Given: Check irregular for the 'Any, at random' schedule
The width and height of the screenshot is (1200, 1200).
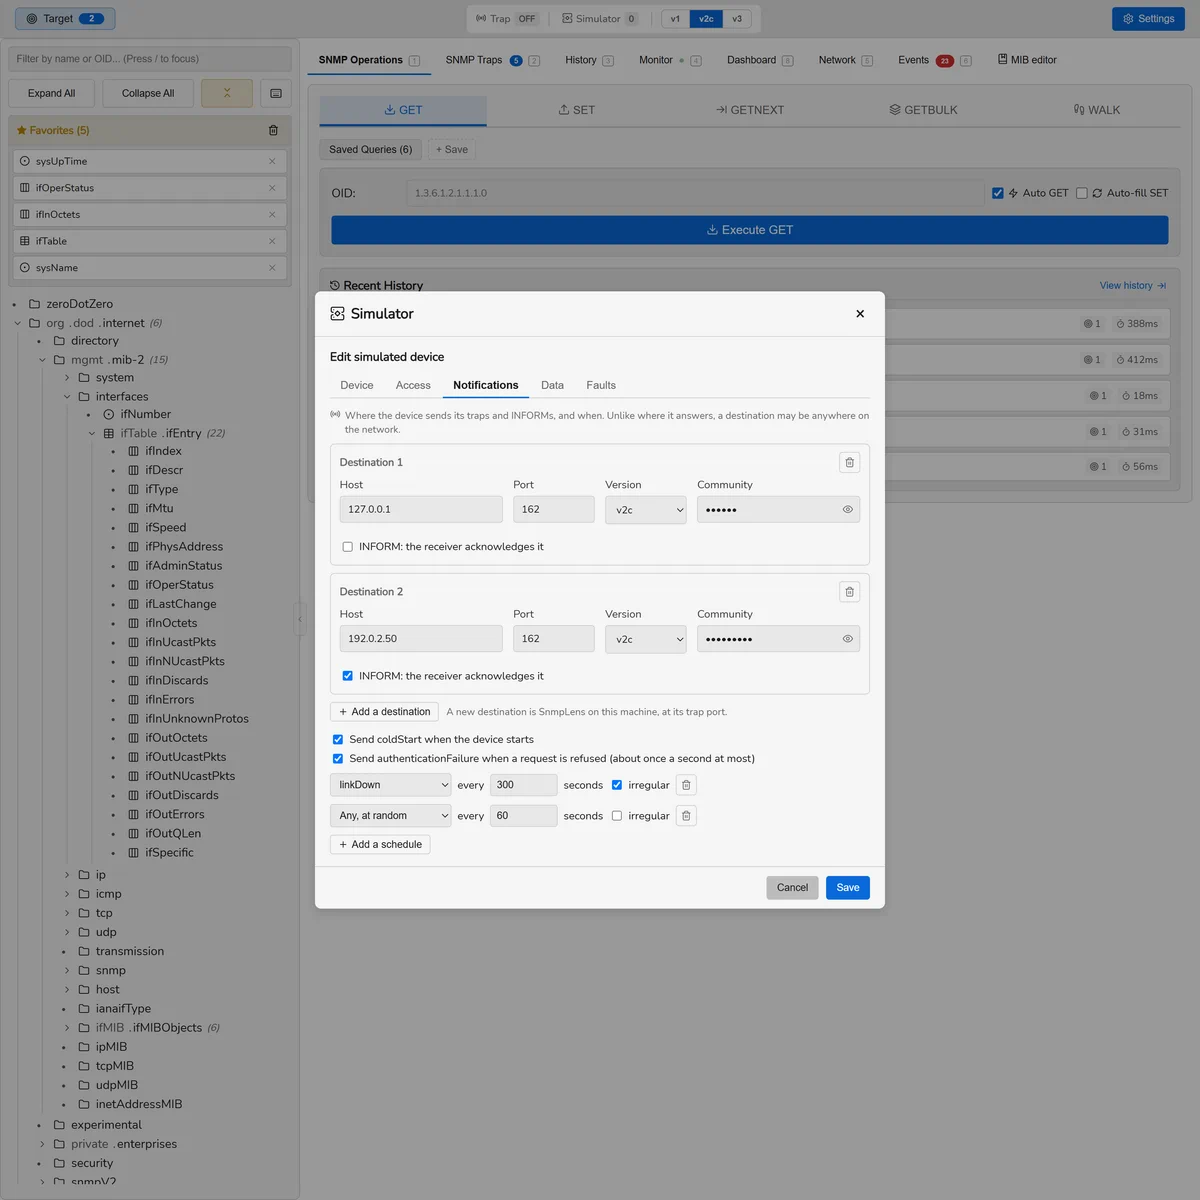Looking at the screenshot, I should coord(617,816).
